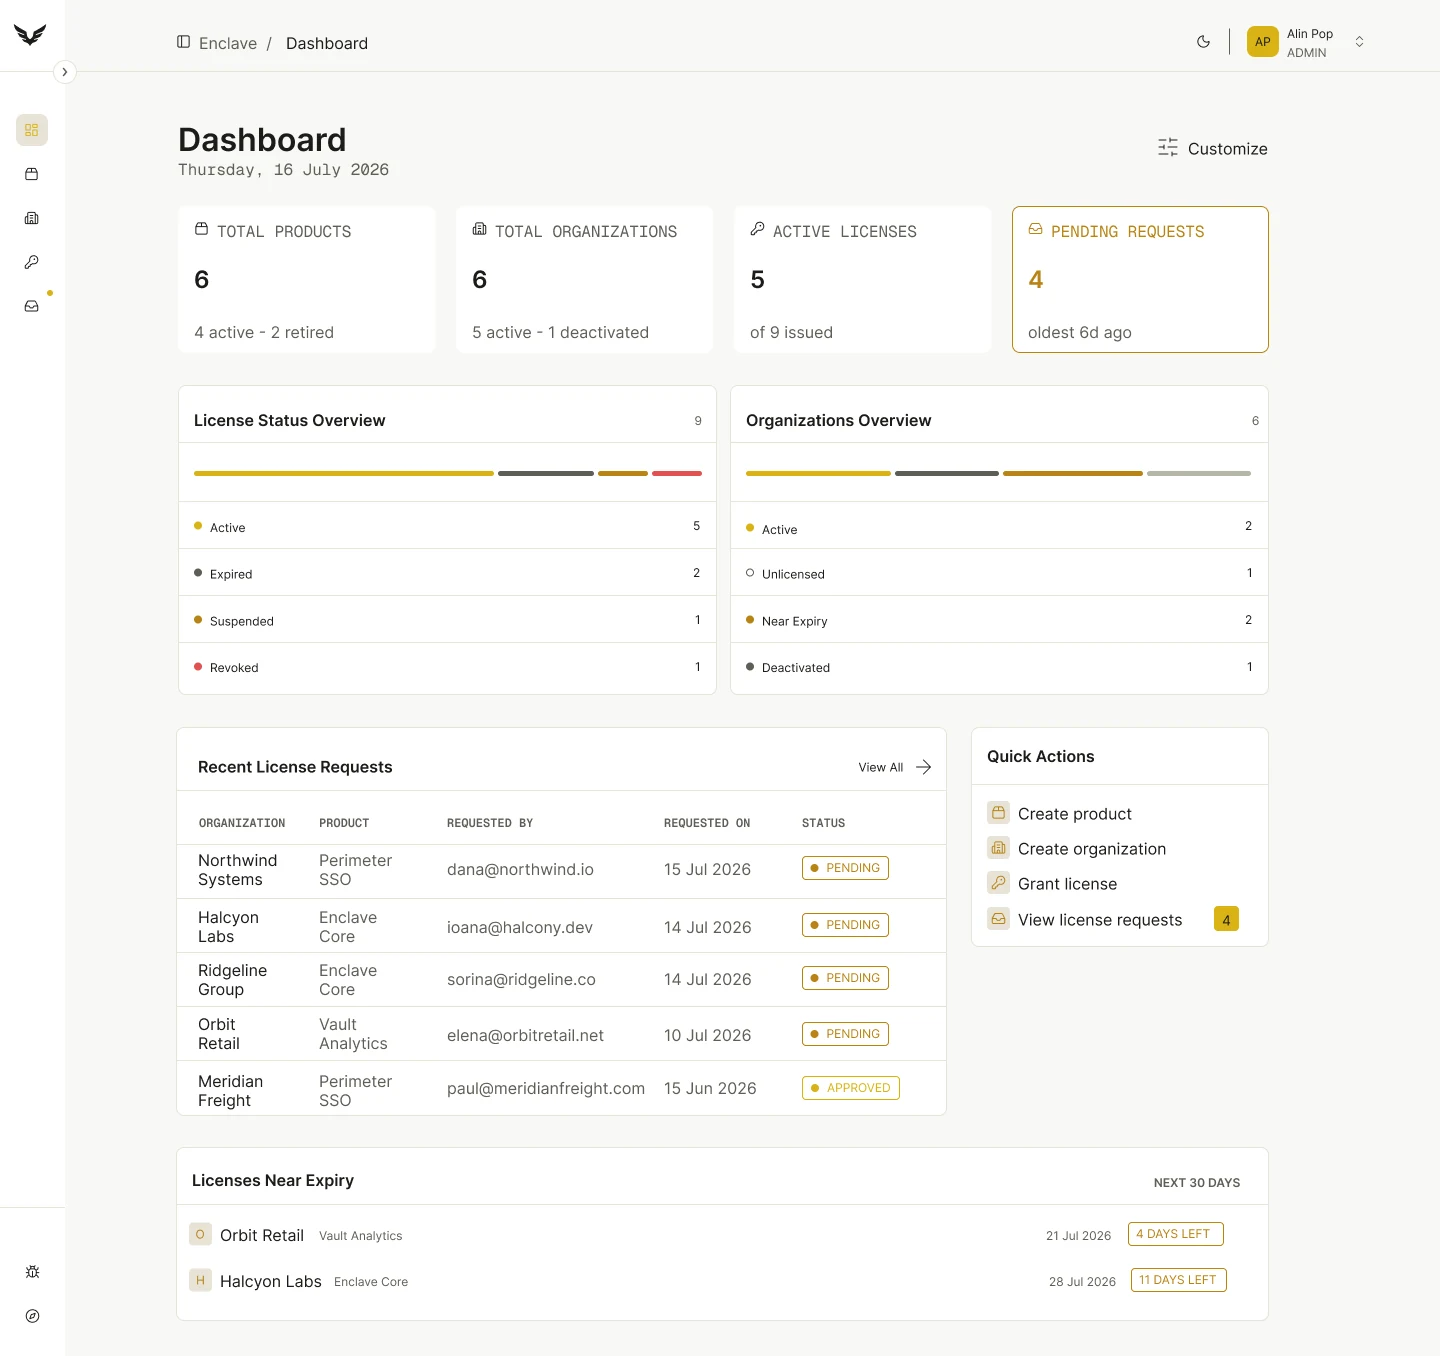Click the View license requests inbox icon
1440x1356 pixels.
pos(998,919)
